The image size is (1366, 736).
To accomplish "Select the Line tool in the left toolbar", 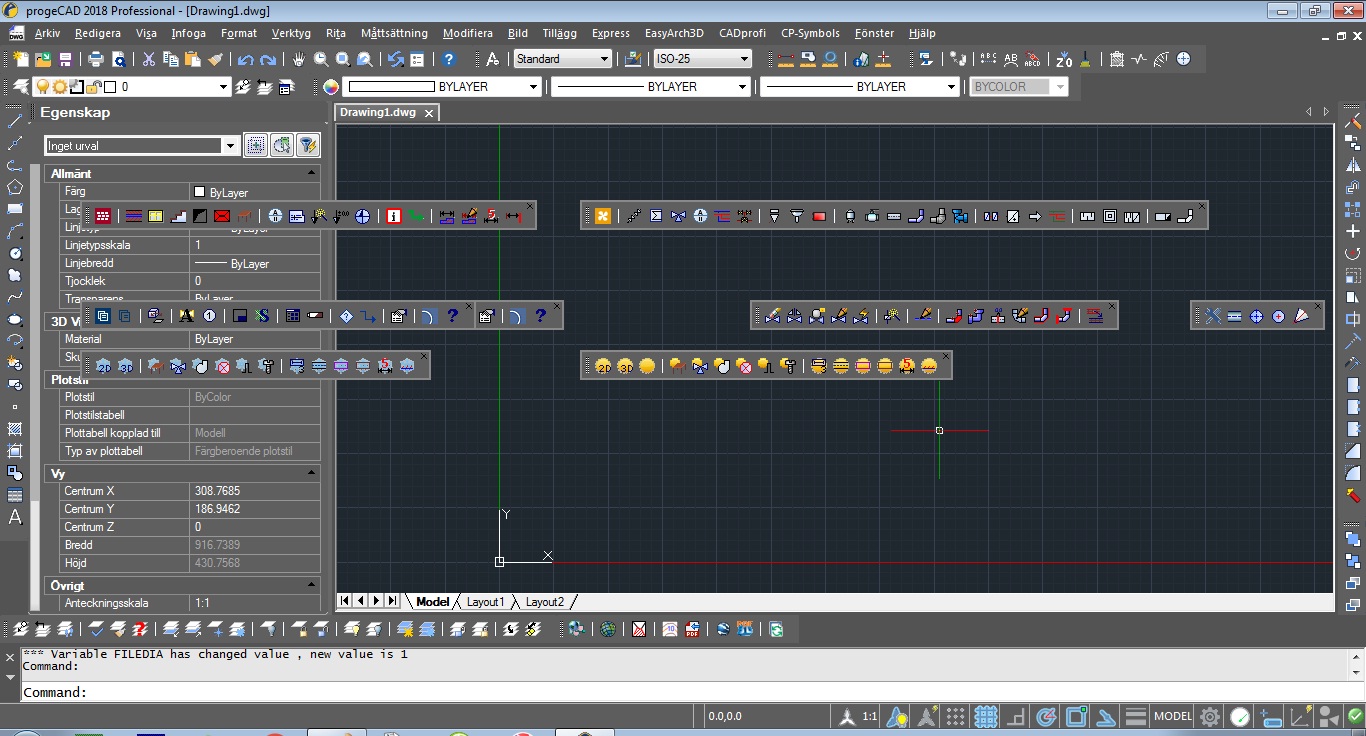I will [15, 121].
